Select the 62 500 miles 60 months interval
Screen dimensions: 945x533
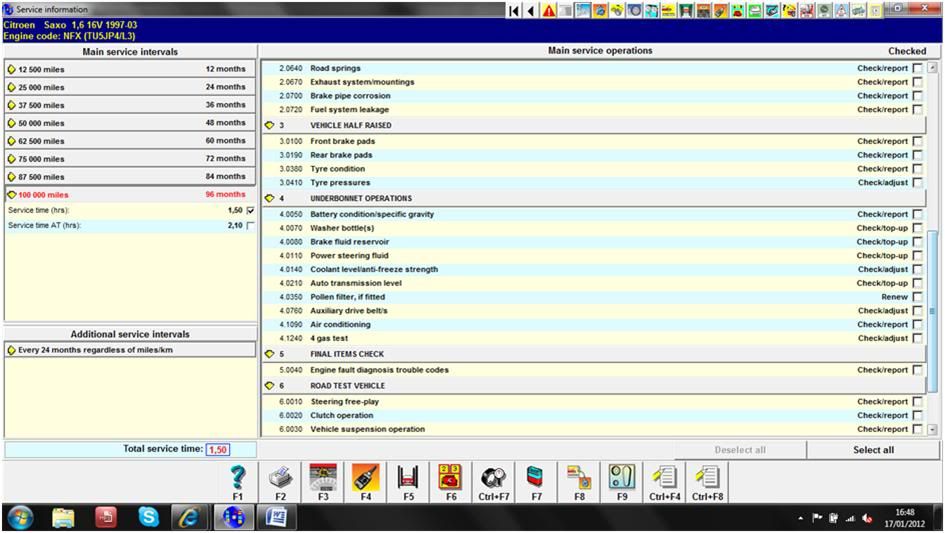[x=130, y=140]
